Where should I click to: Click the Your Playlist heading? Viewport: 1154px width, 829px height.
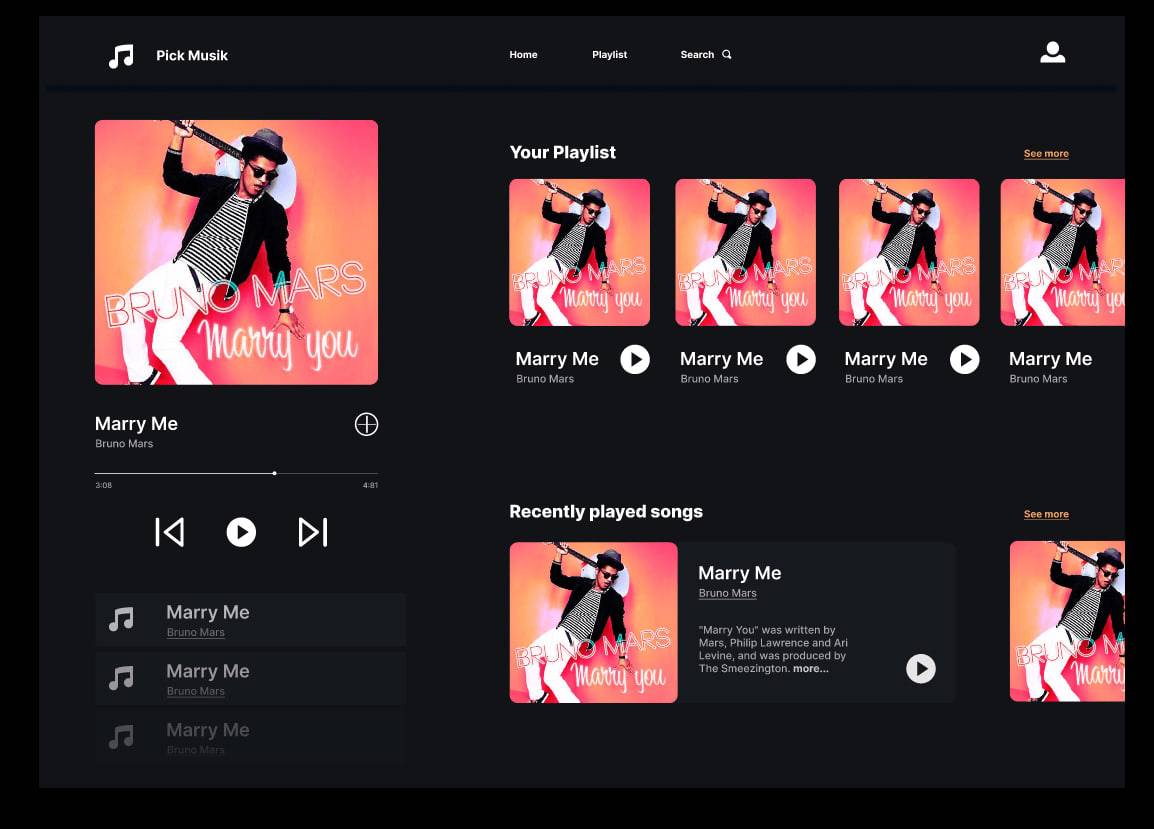pos(563,152)
